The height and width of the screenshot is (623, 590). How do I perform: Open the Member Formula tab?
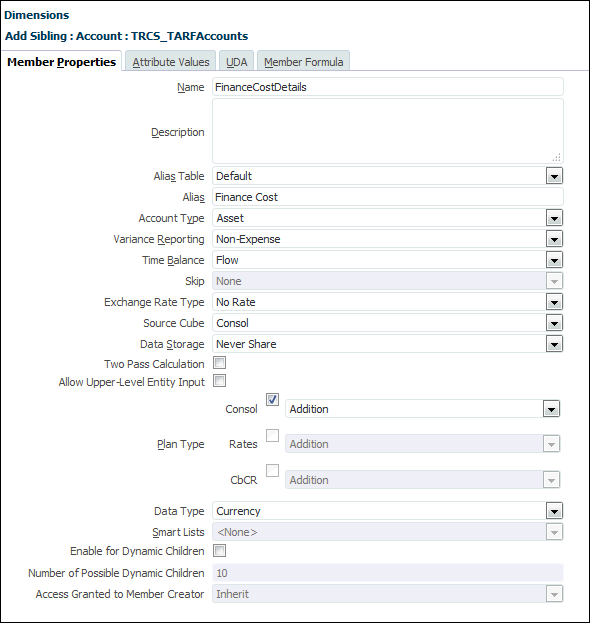[x=304, y=62]
